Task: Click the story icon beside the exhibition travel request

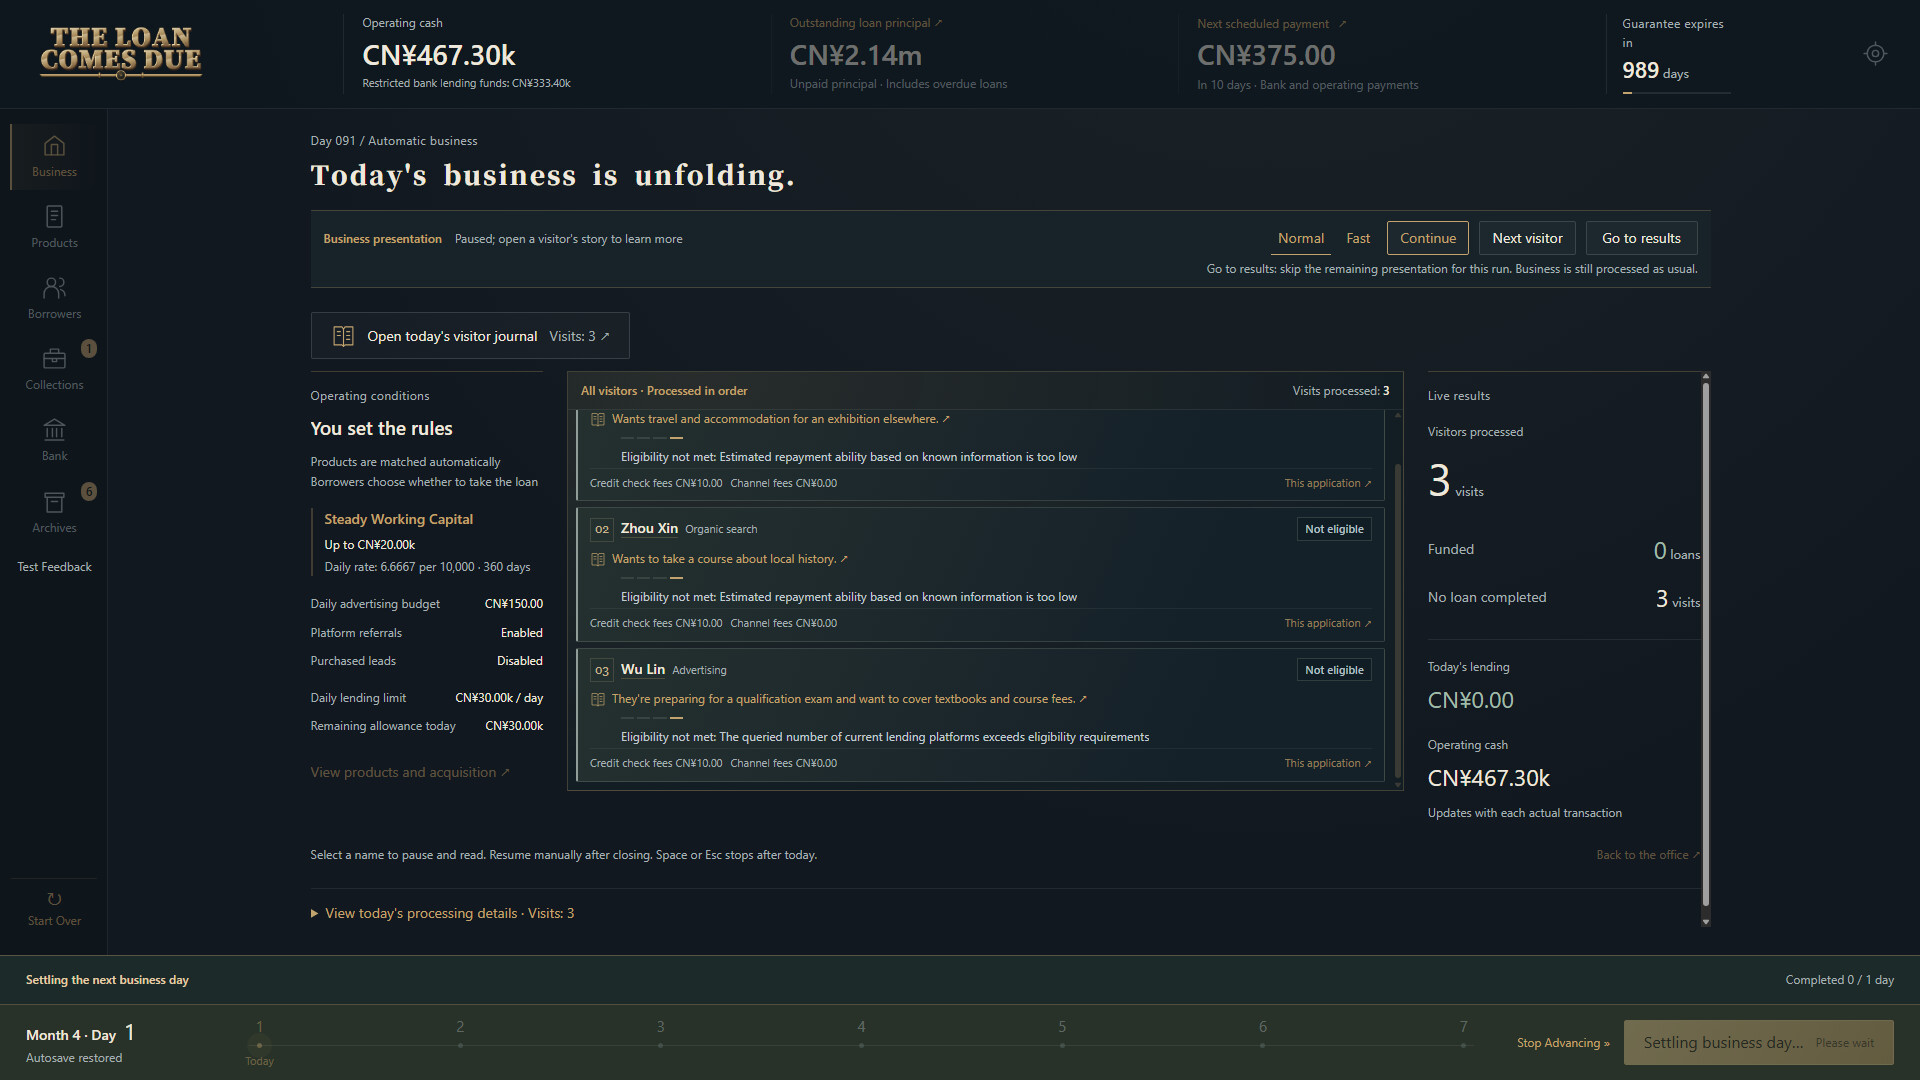Action: pos(597,420)
